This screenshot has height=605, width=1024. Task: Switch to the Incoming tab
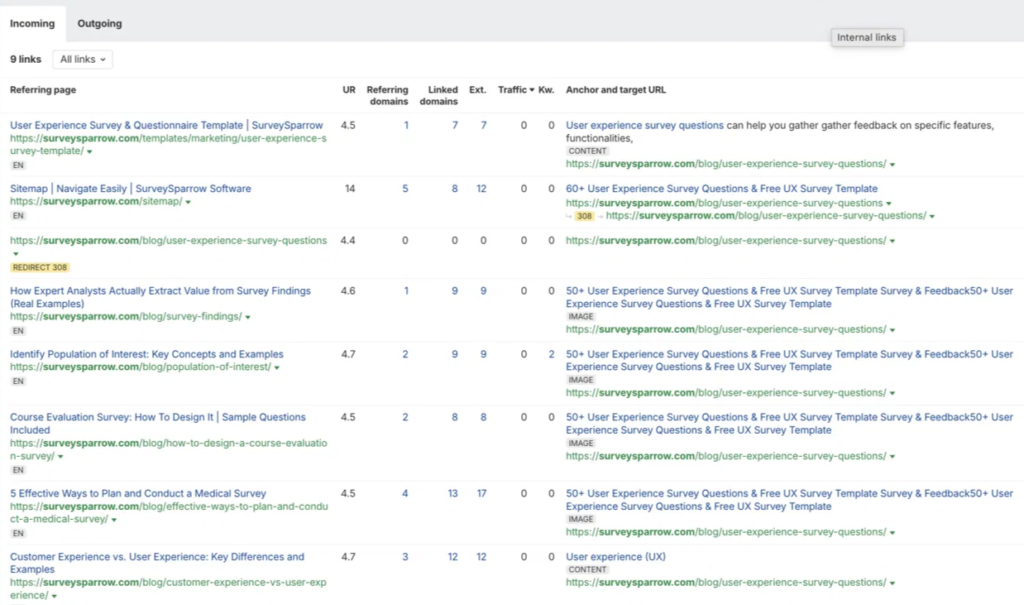point(32,24)
